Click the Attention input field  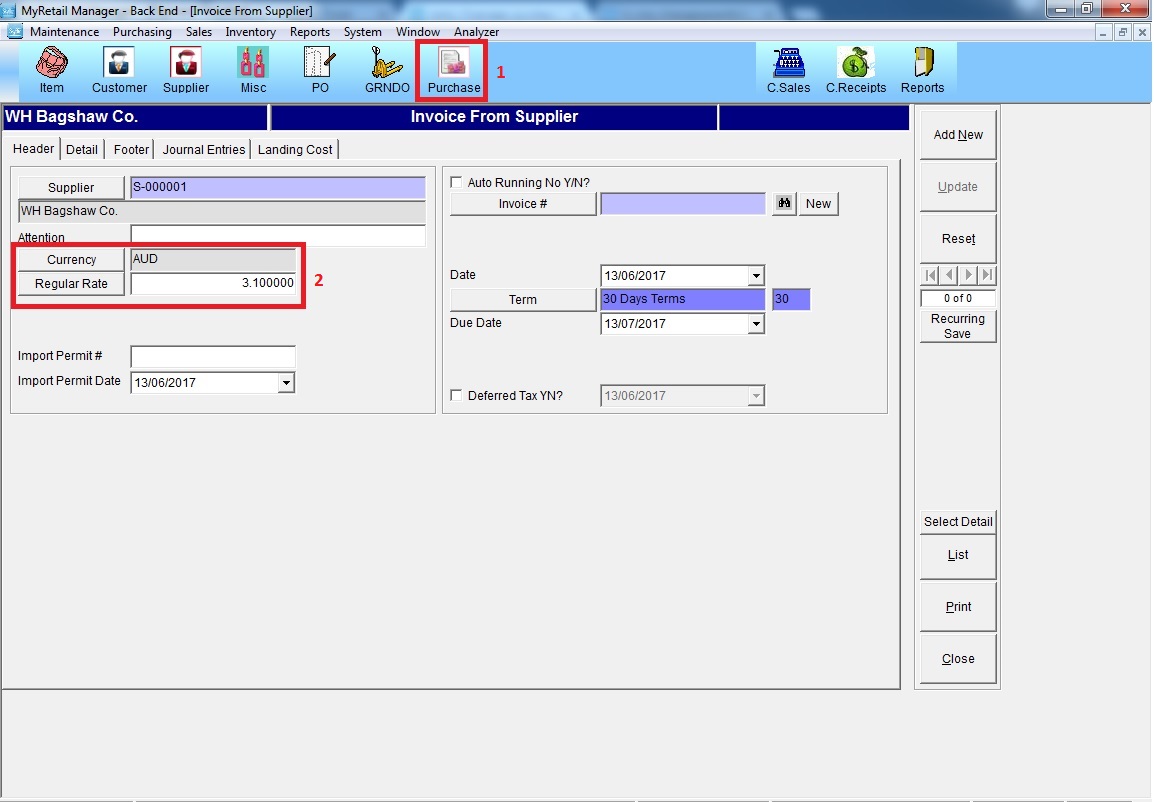[277, 237]
